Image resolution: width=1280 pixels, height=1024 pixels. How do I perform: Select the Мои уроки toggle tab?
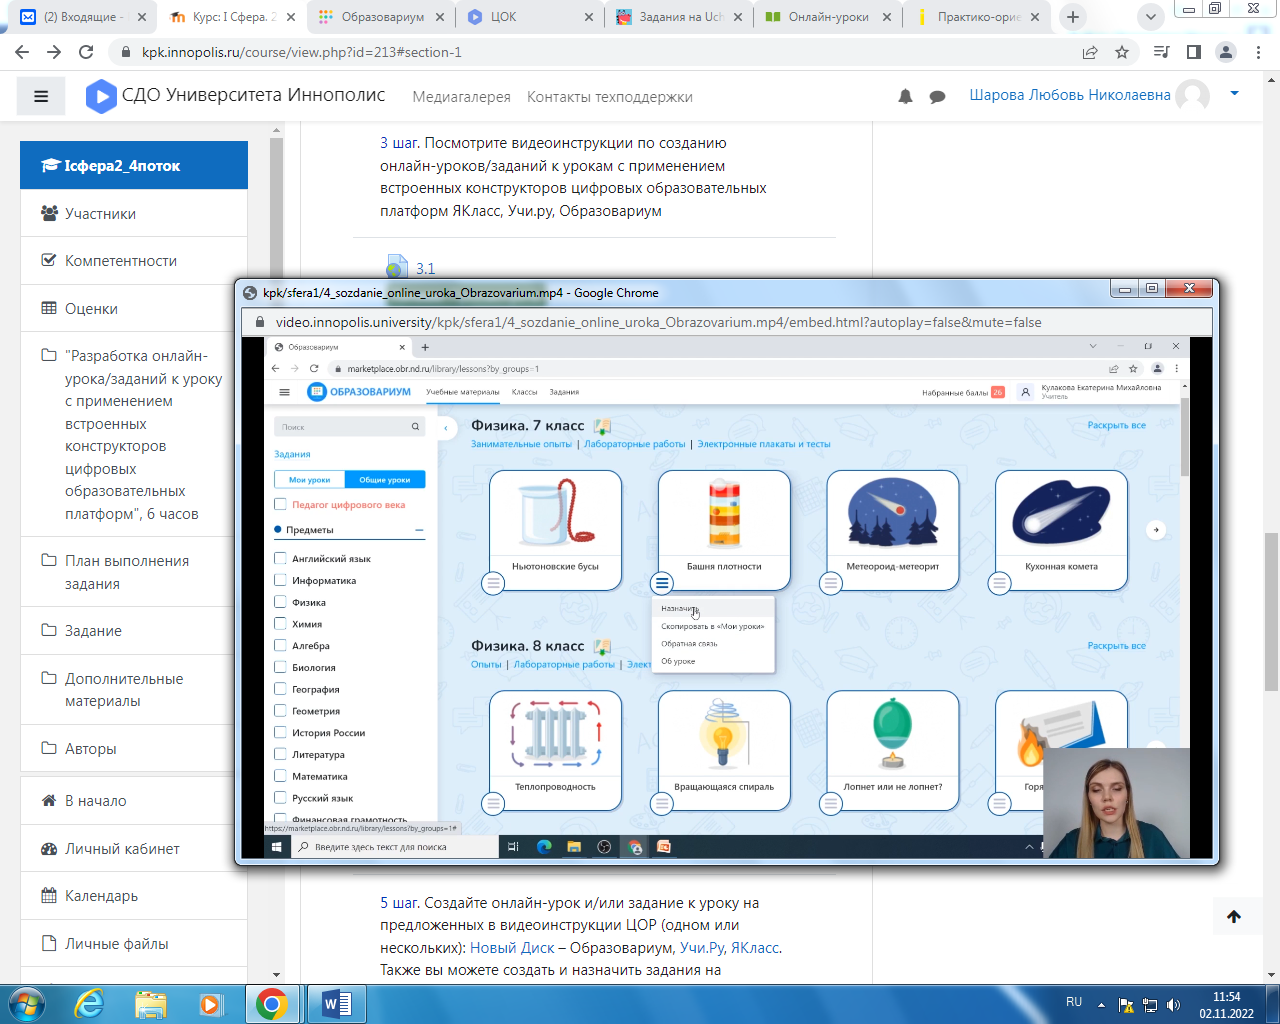pyautogui.click(x=310, y=480)
